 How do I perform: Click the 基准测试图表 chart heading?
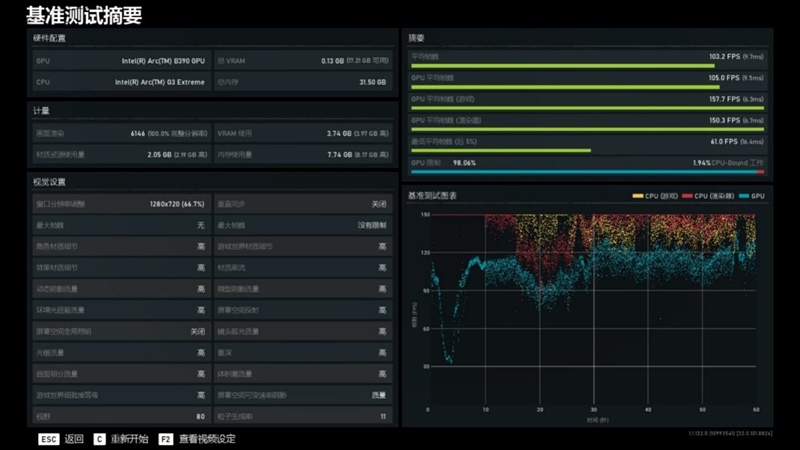tap(432, 196)
